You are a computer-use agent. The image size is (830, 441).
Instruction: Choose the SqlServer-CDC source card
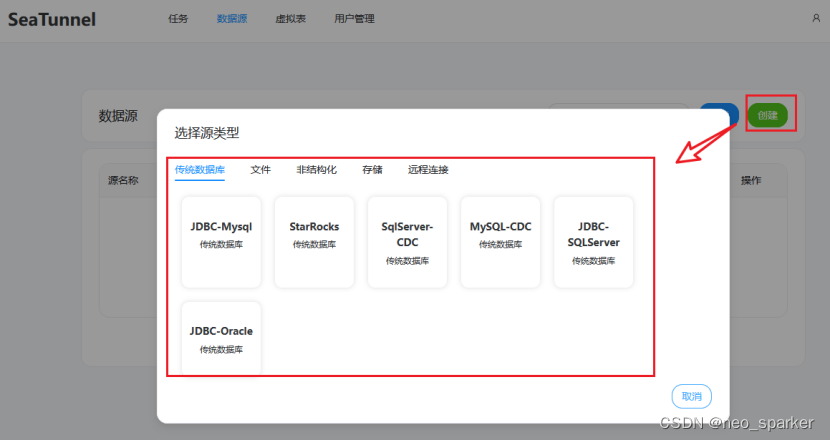pyautogui.click(x=407, y=242)
